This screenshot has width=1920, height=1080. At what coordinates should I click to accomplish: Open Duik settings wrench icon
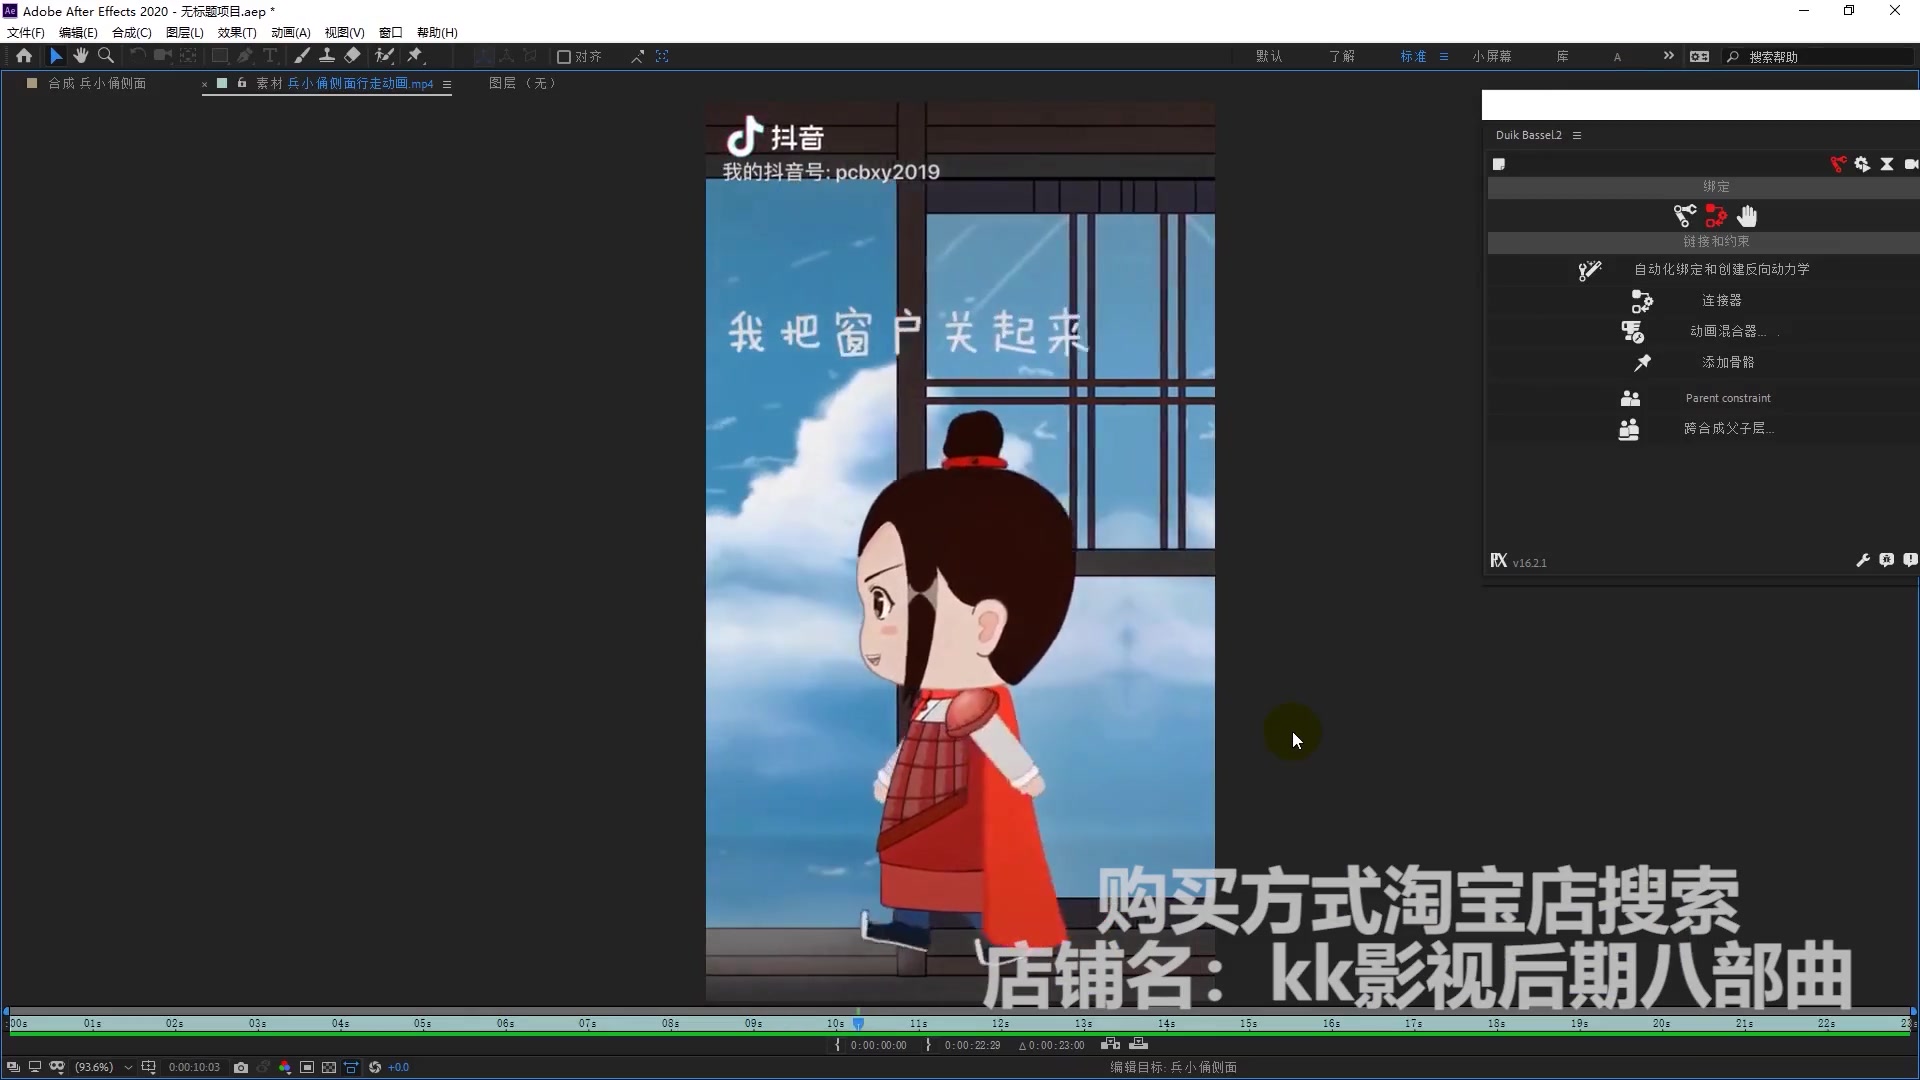click(1862, 561)
